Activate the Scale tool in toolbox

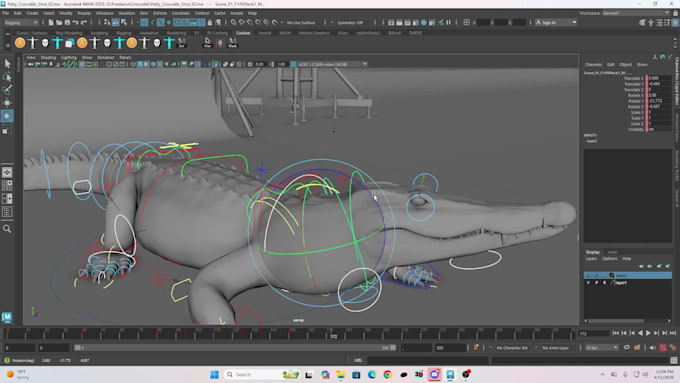7,129
